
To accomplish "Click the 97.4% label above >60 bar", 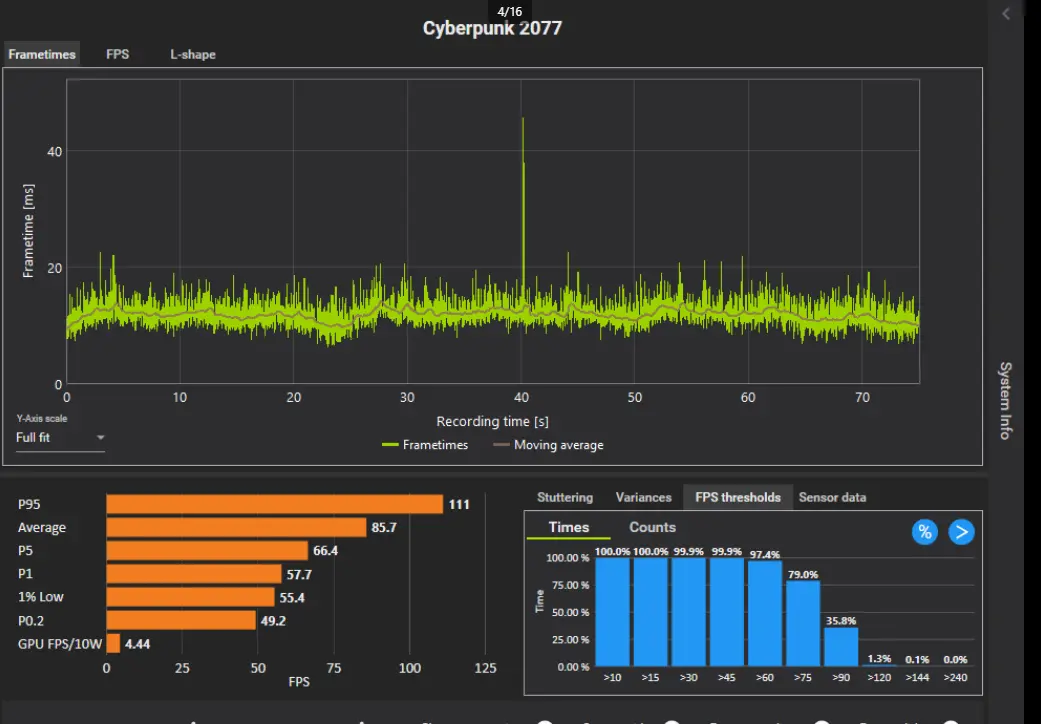I will tap(765, 555).
